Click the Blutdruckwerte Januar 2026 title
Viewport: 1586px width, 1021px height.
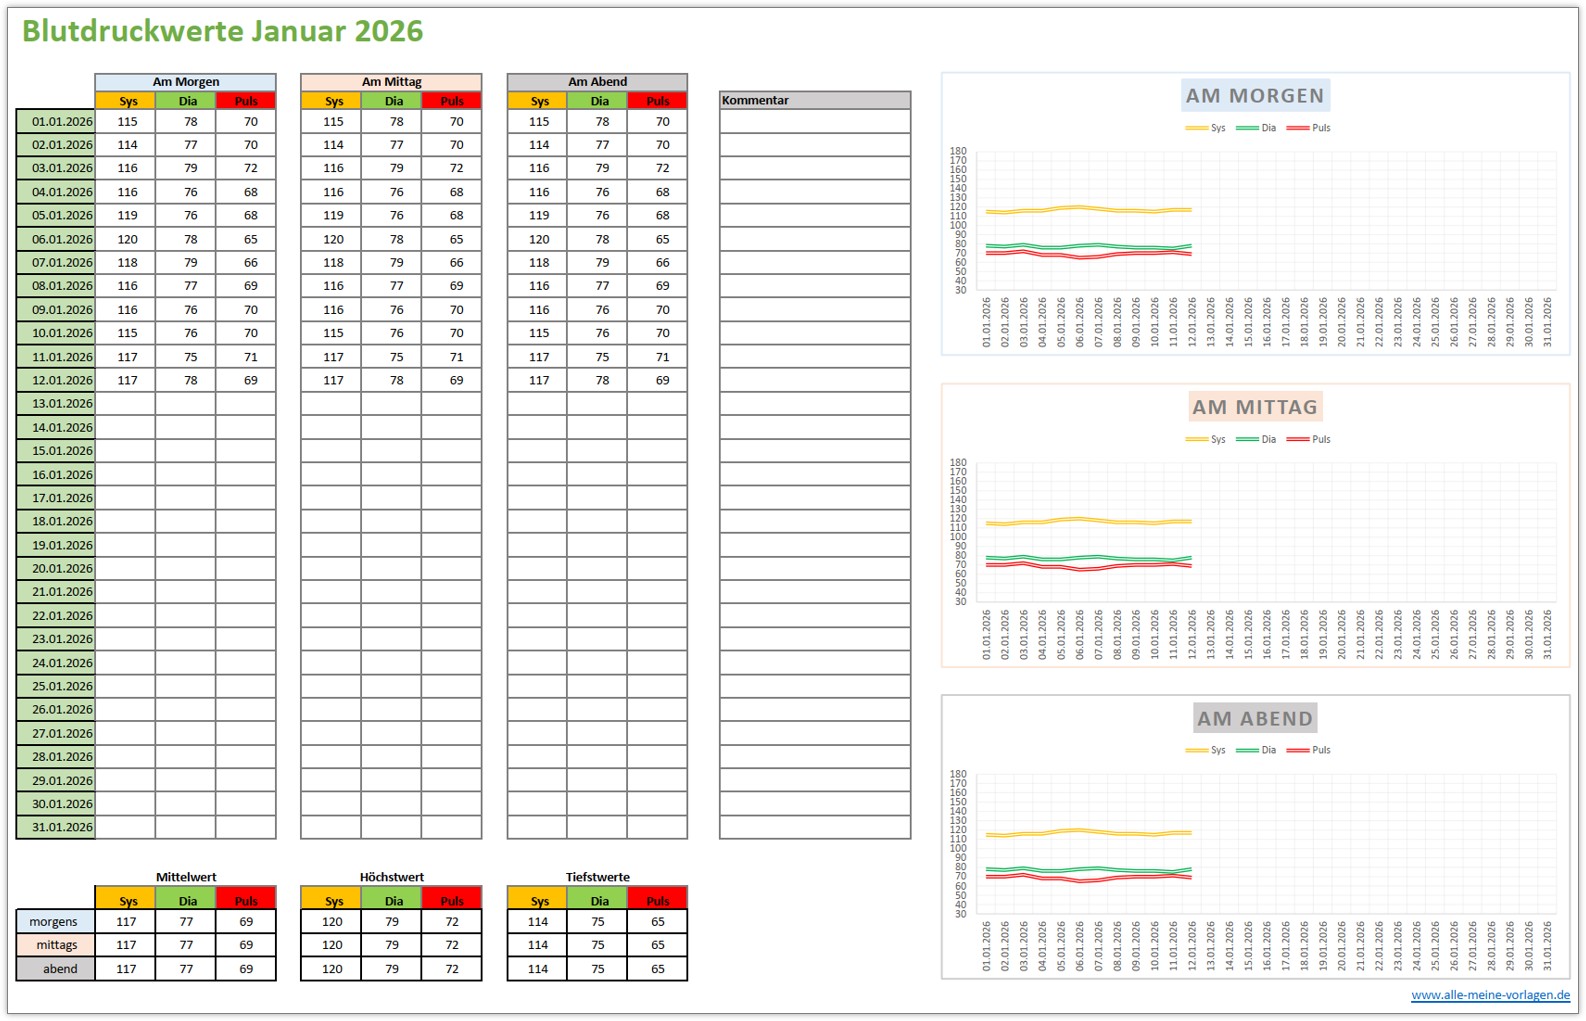(222, 32)
